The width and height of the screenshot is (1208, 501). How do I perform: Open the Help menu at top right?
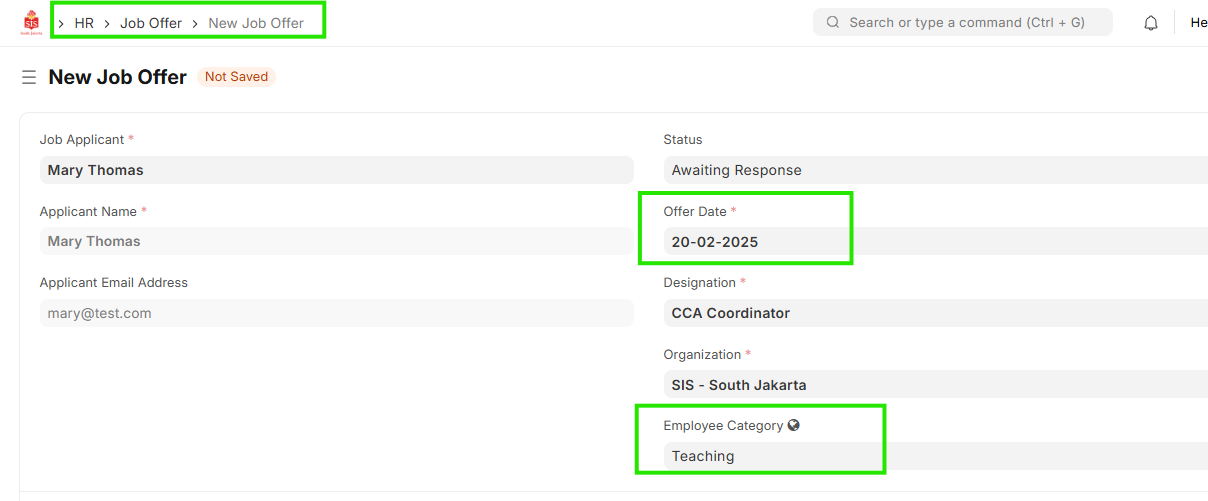(1198, 23)
